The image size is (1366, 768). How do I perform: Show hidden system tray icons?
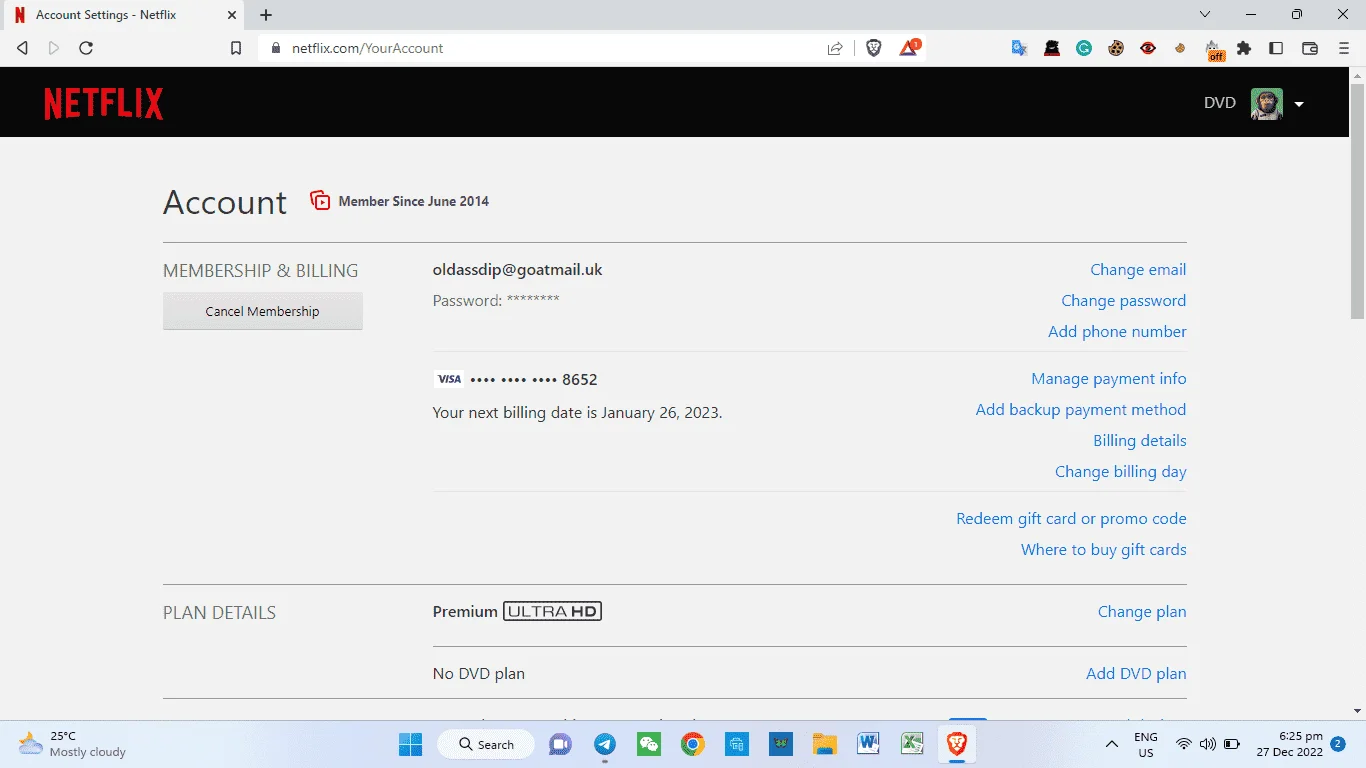click(x=1111, y=744)
